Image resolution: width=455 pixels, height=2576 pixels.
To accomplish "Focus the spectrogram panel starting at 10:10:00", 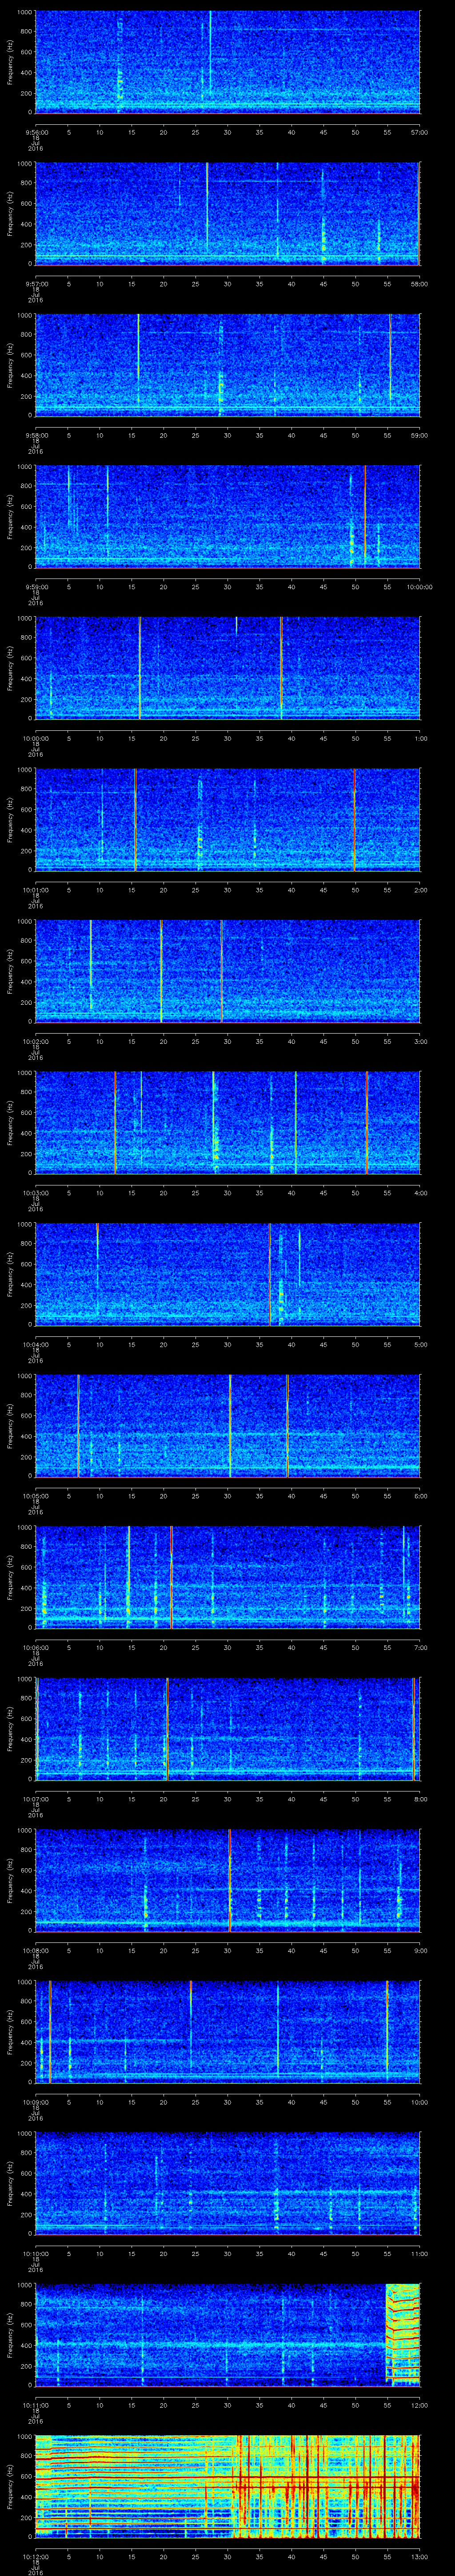I will click(227, 2183).
